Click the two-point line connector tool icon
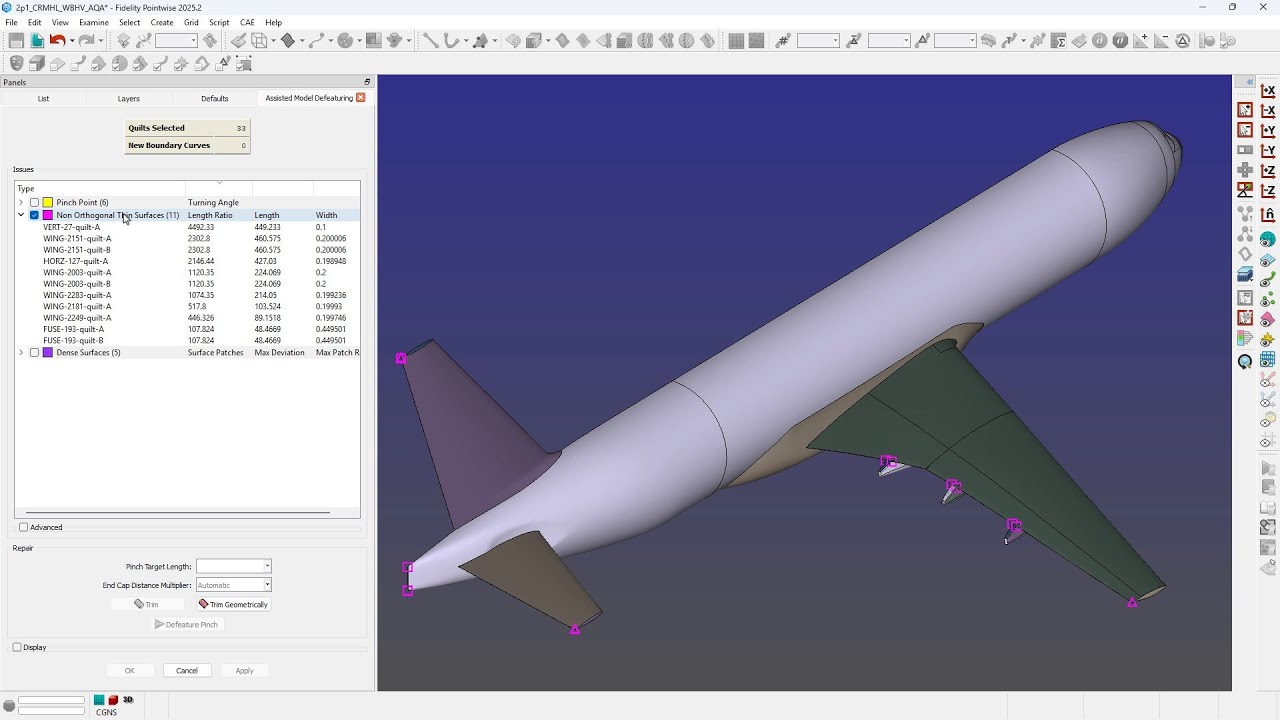 [x=430, y=41]
